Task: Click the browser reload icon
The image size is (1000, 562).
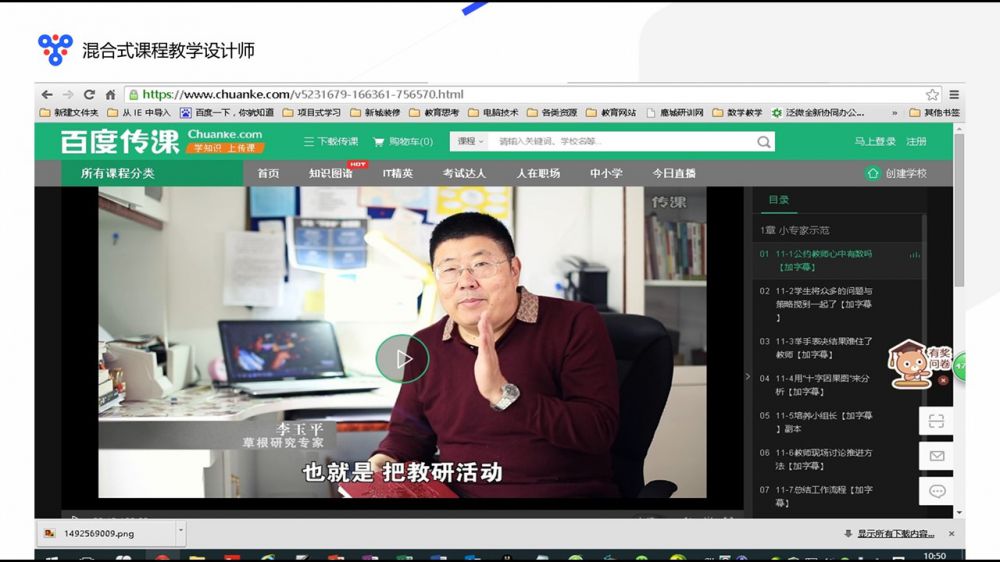Action: pyautogui.click(x=89, y=94)
